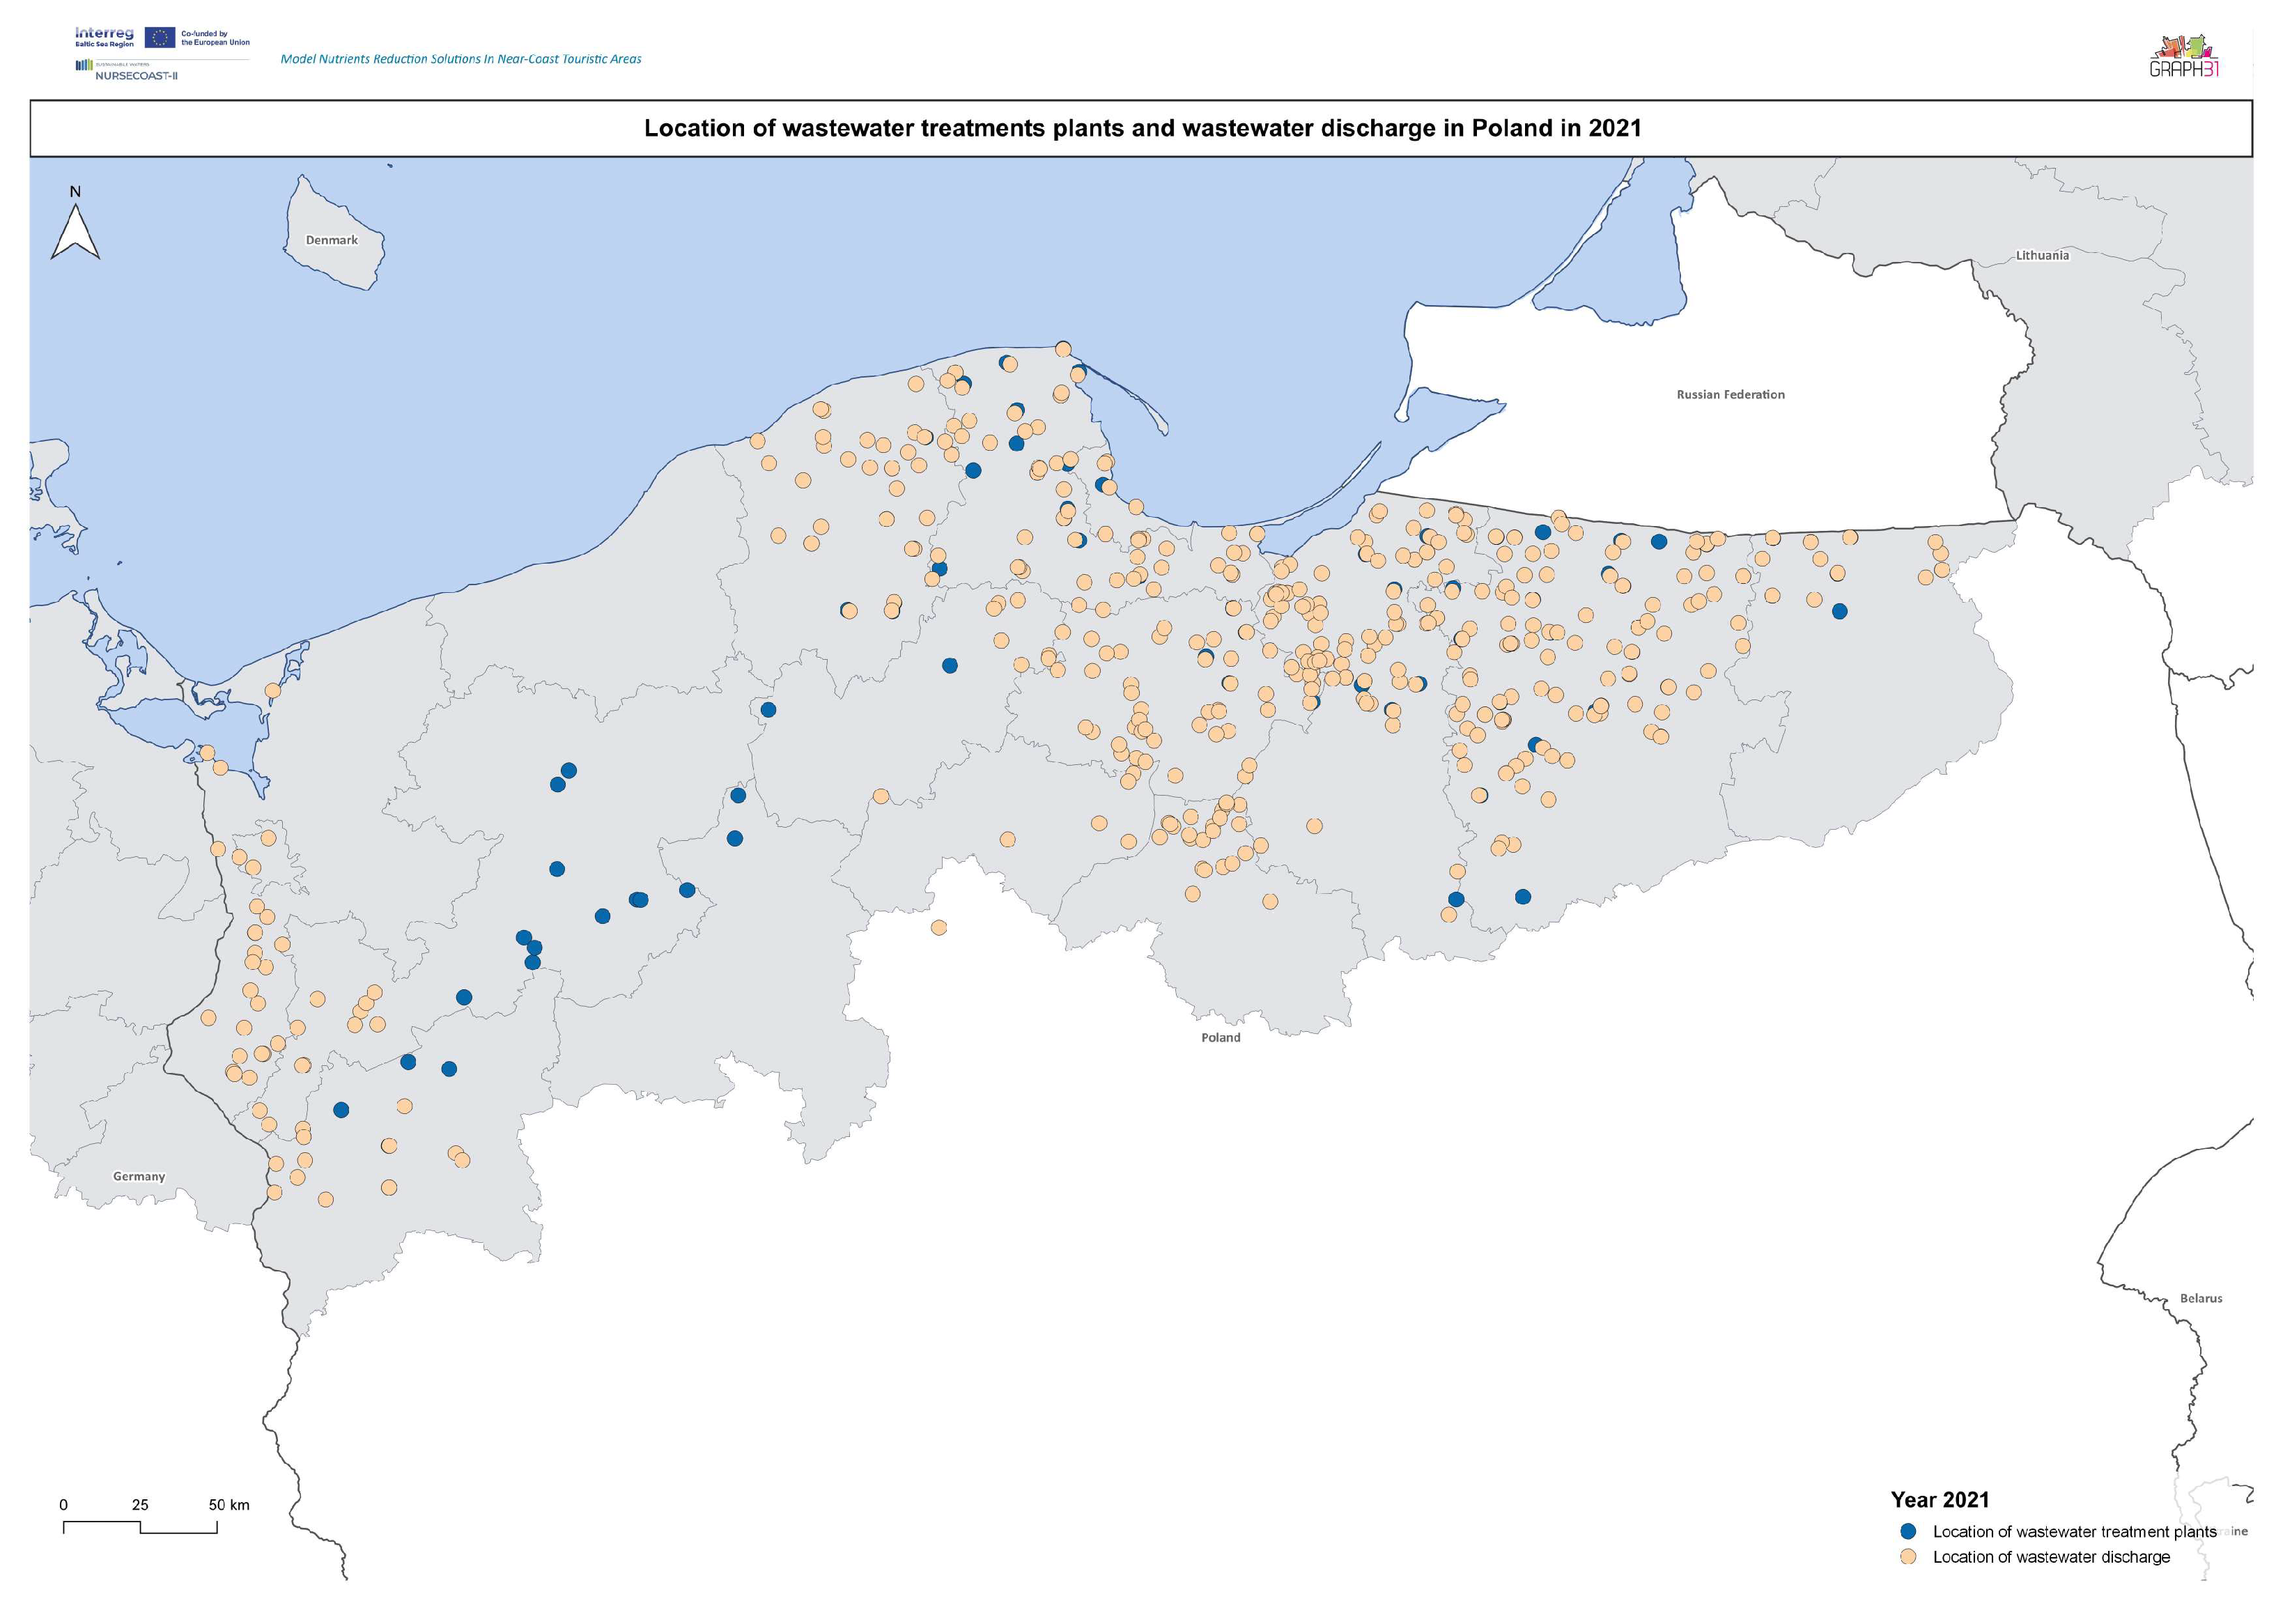Click the 'Model Nutrients Reduction Solutions' tagline
This screenshot has width=2283, height=1624.
461,59
